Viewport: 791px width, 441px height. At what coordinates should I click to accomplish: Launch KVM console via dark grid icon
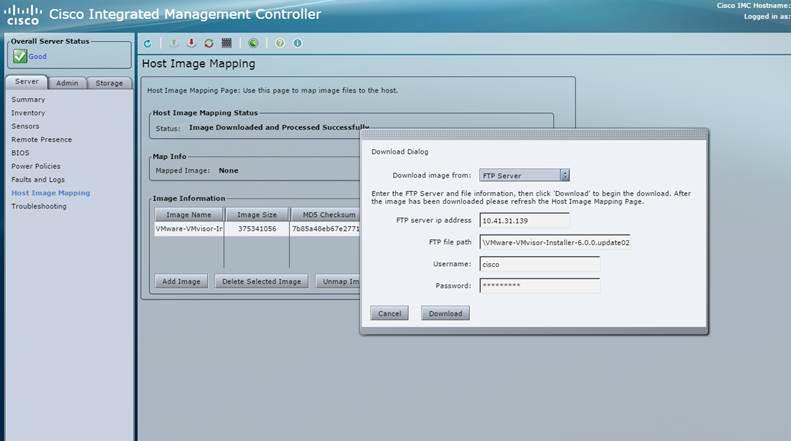coord(227,43)
